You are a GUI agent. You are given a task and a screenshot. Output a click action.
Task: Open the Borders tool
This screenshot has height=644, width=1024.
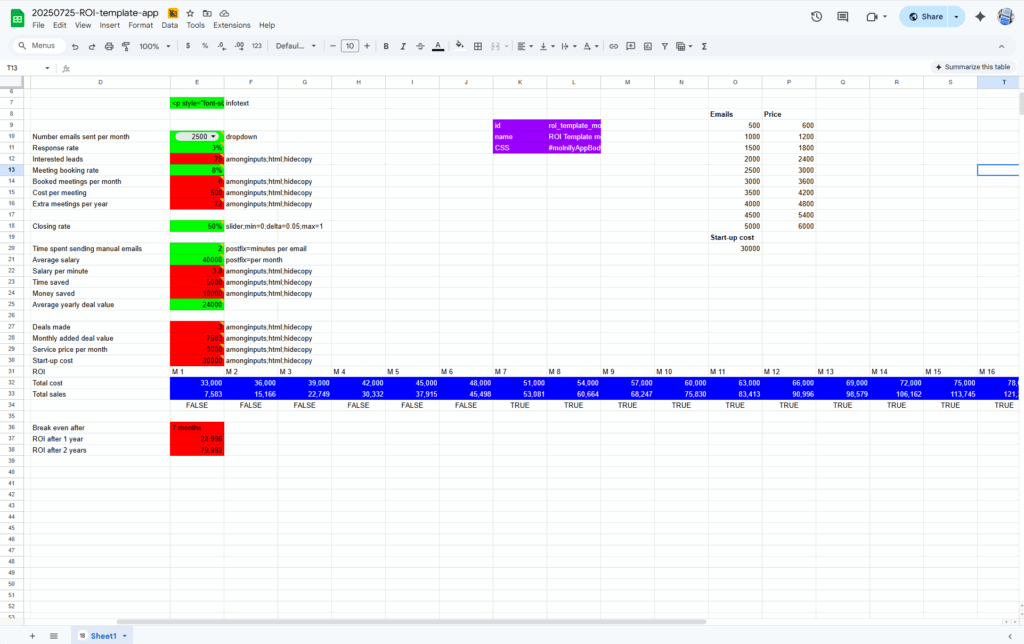coord(478,46)
